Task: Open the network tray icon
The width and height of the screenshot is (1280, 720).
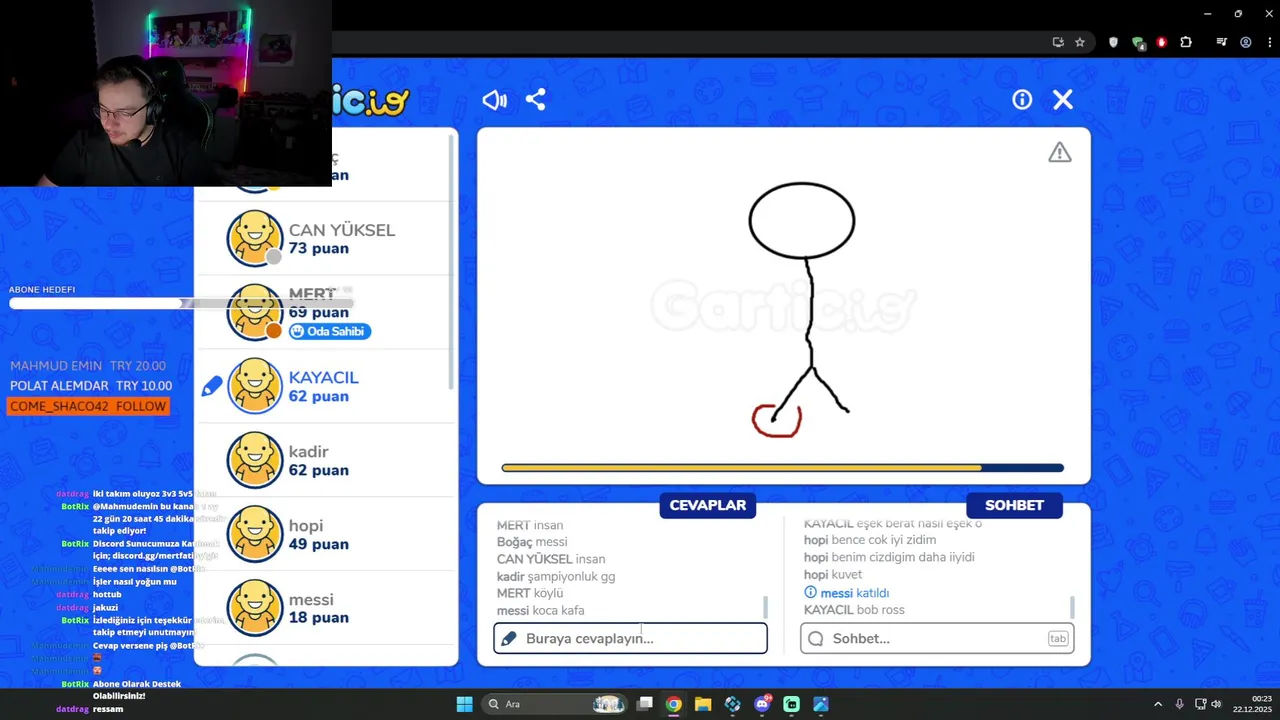Action: pyautogui.click(x=1201, y=704)
